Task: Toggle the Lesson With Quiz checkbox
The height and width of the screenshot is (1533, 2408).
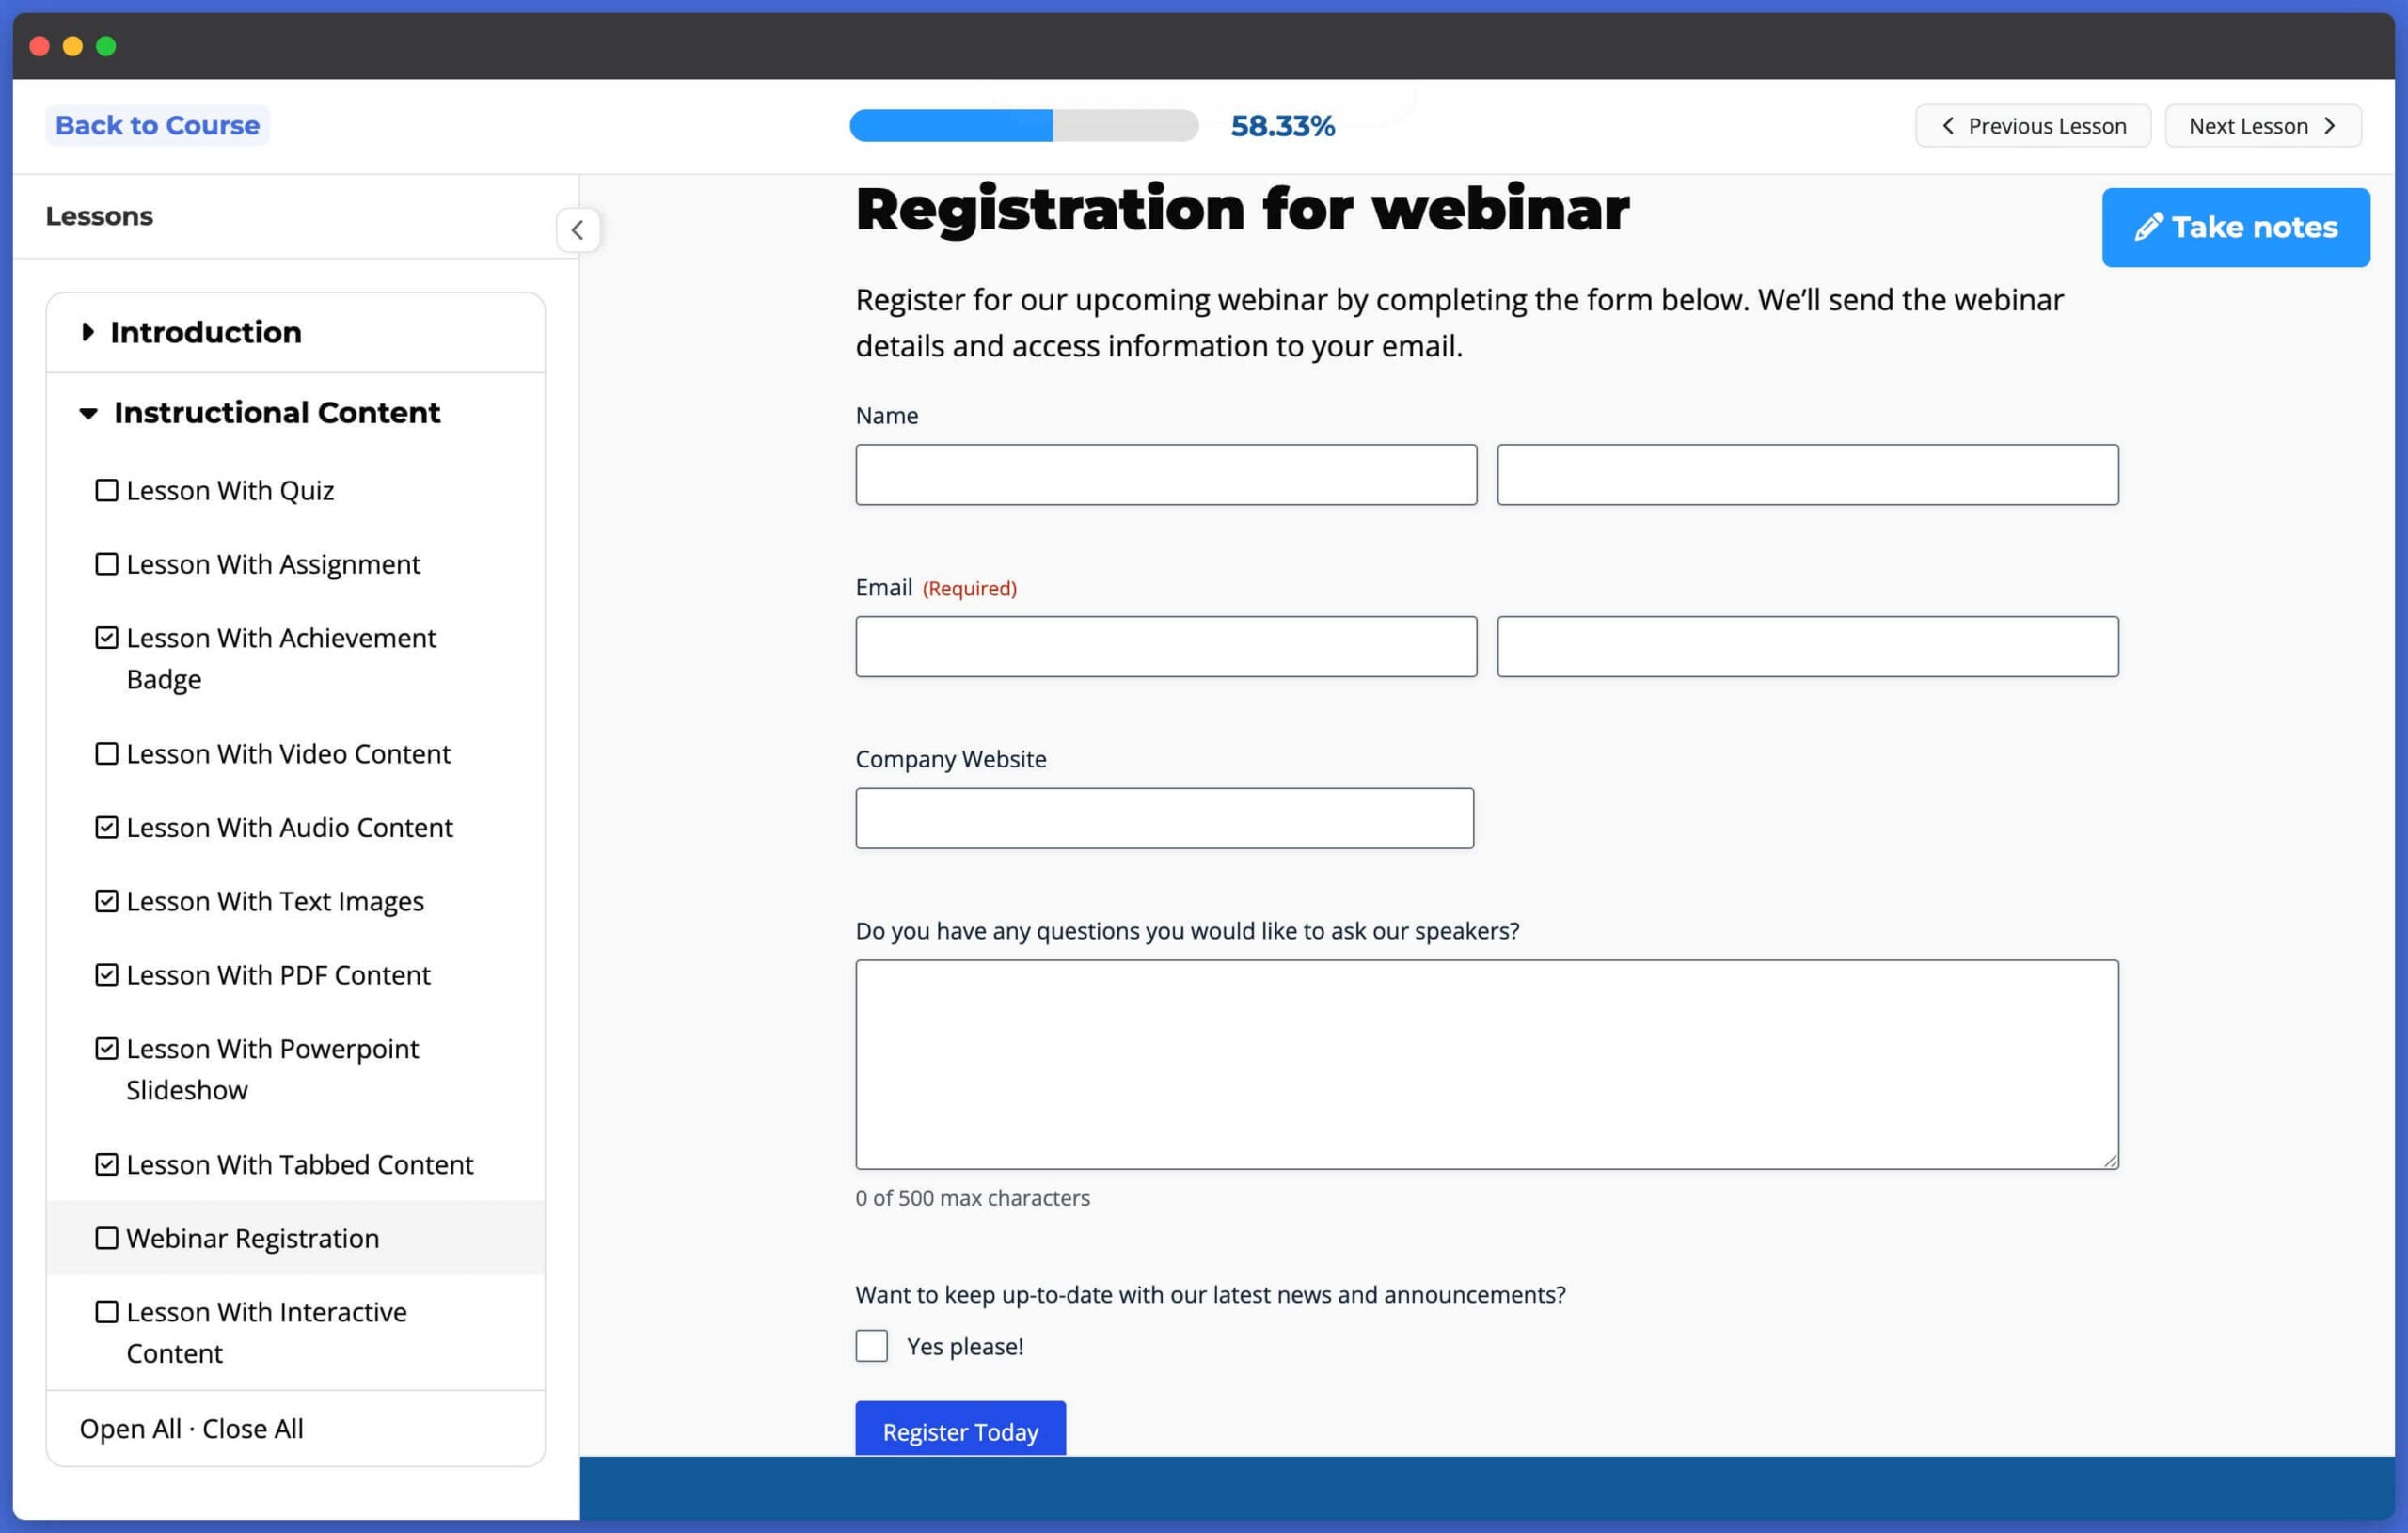Action: (106, 490)
